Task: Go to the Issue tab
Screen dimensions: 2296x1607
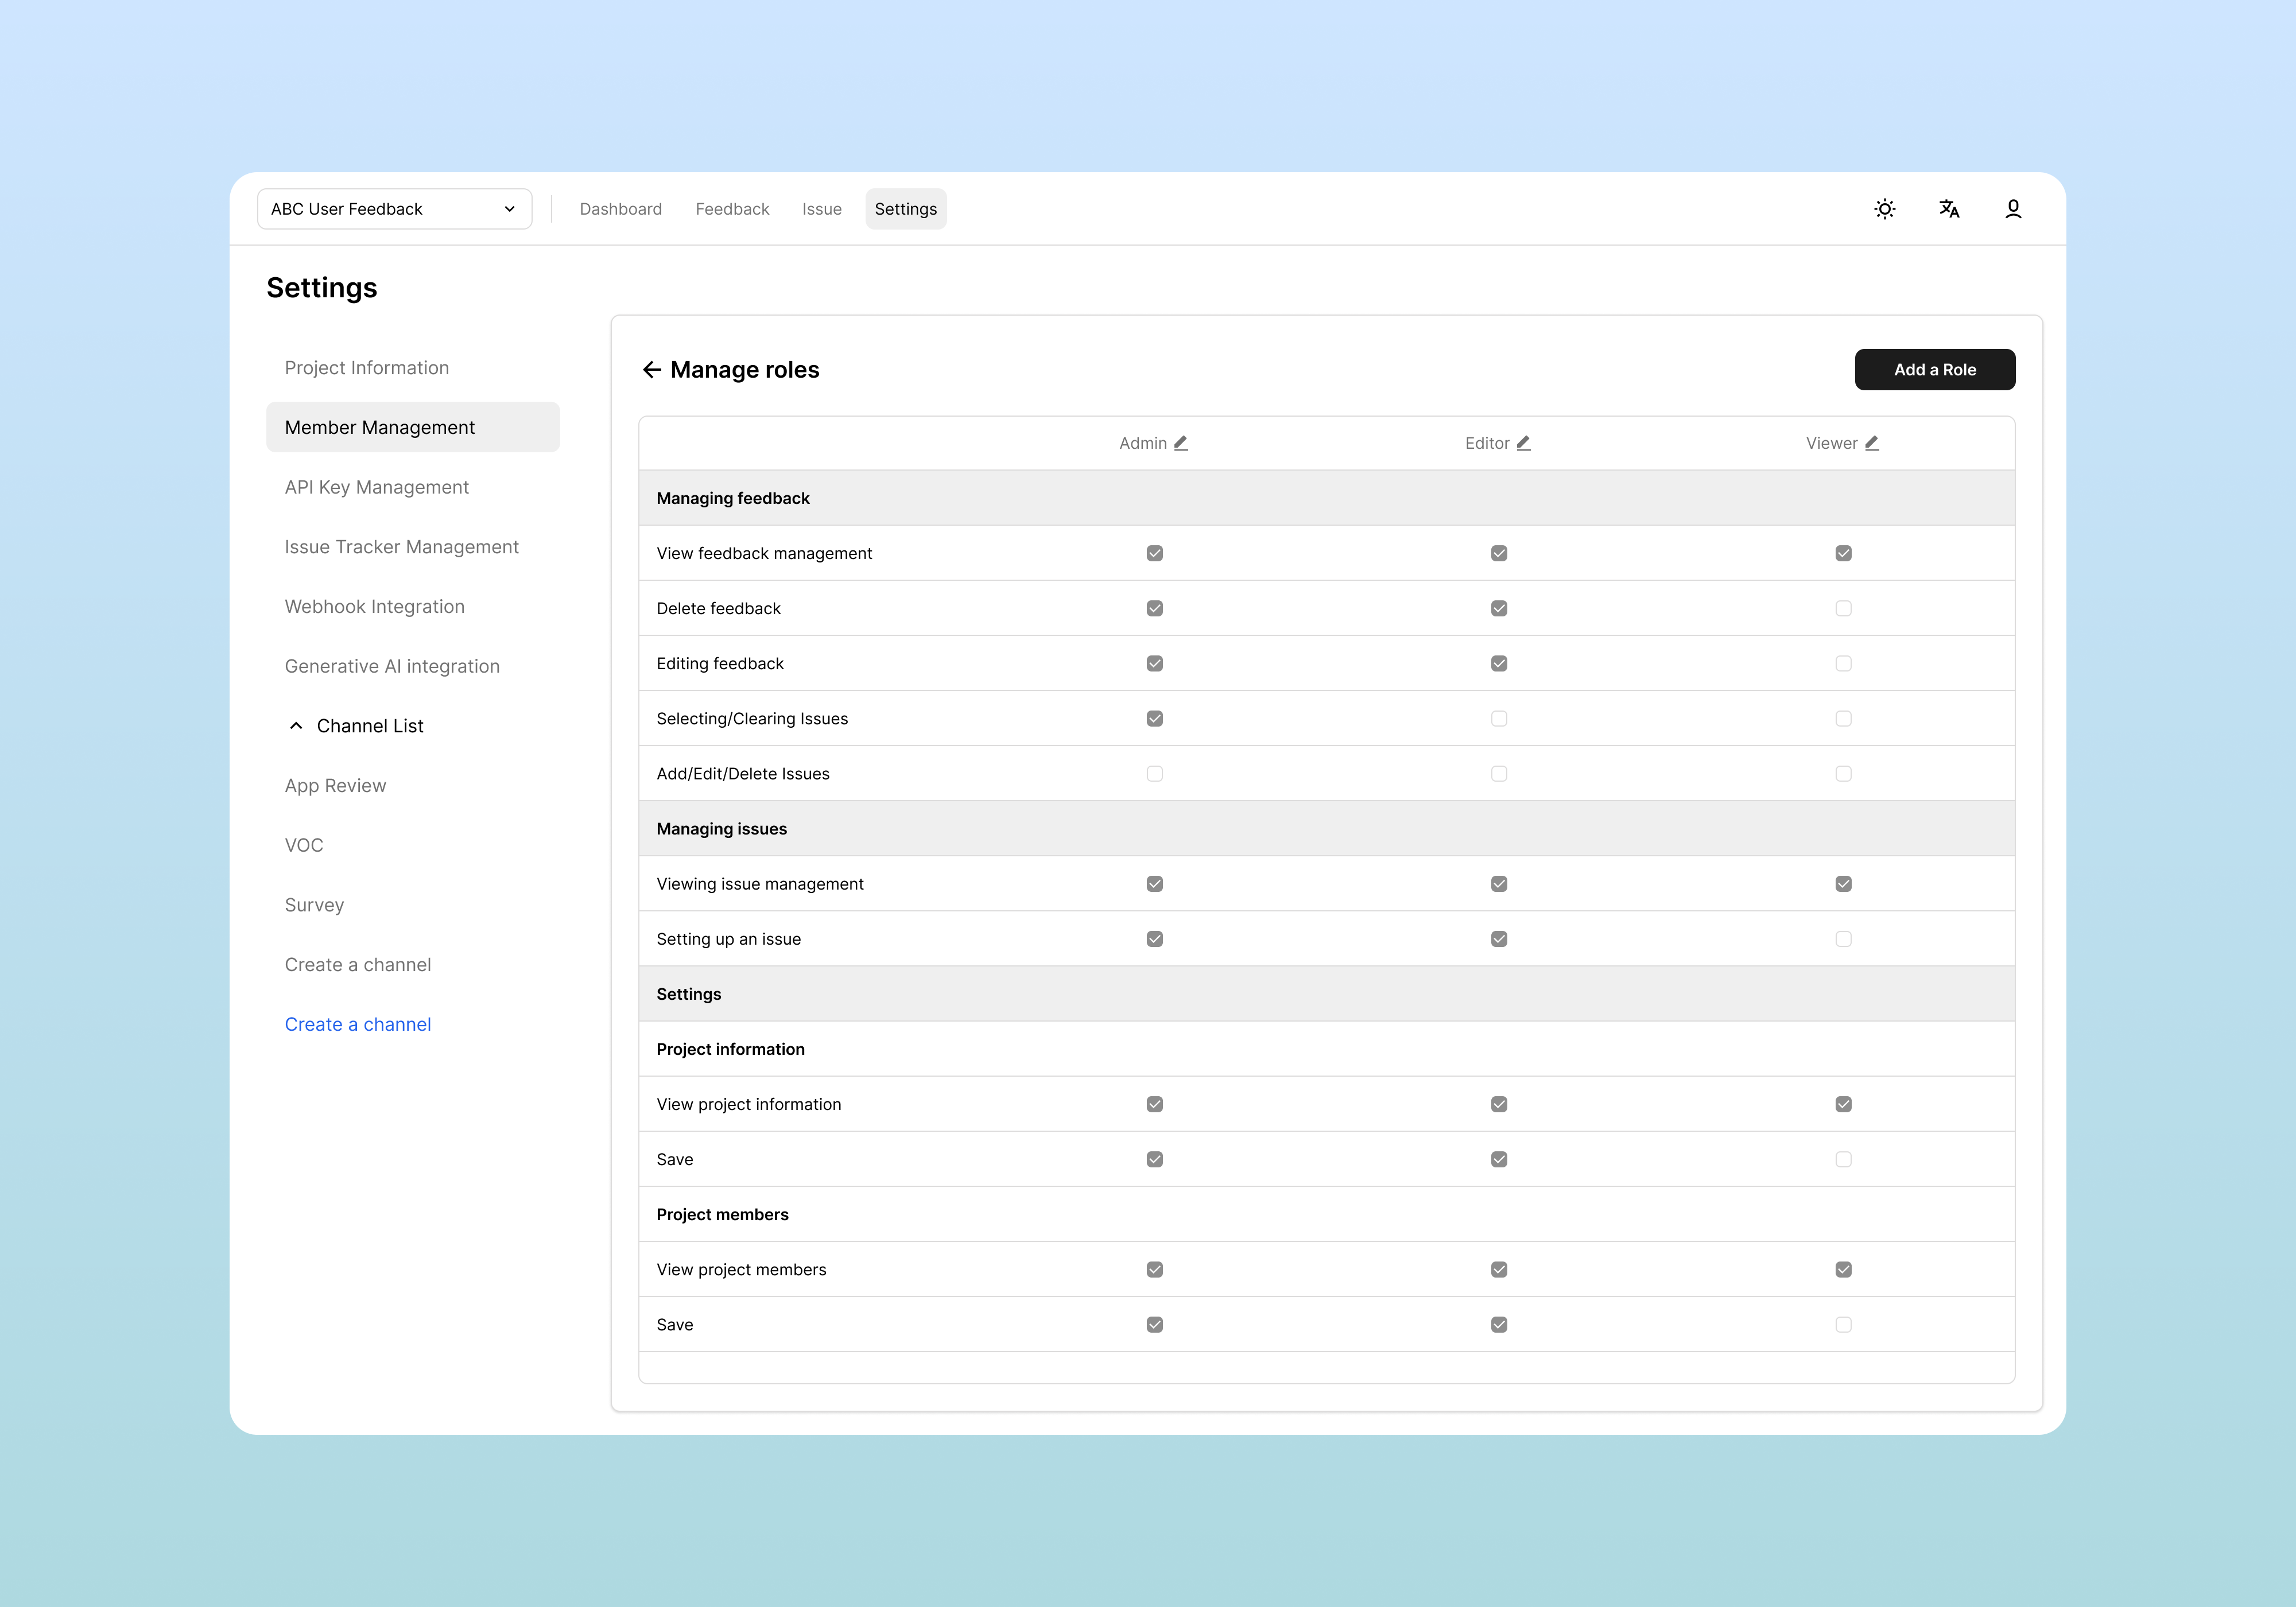Action: click(x=821, y=209)
